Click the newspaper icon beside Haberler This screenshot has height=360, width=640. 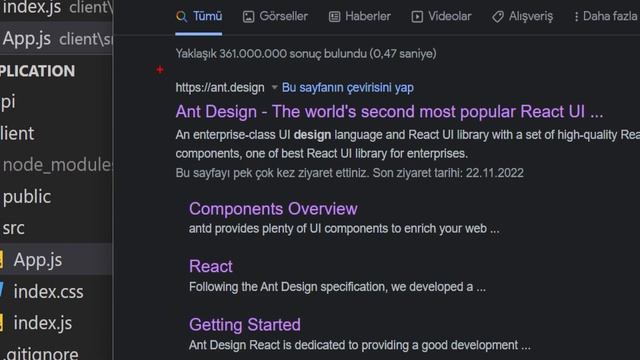[x=334, y=17]
